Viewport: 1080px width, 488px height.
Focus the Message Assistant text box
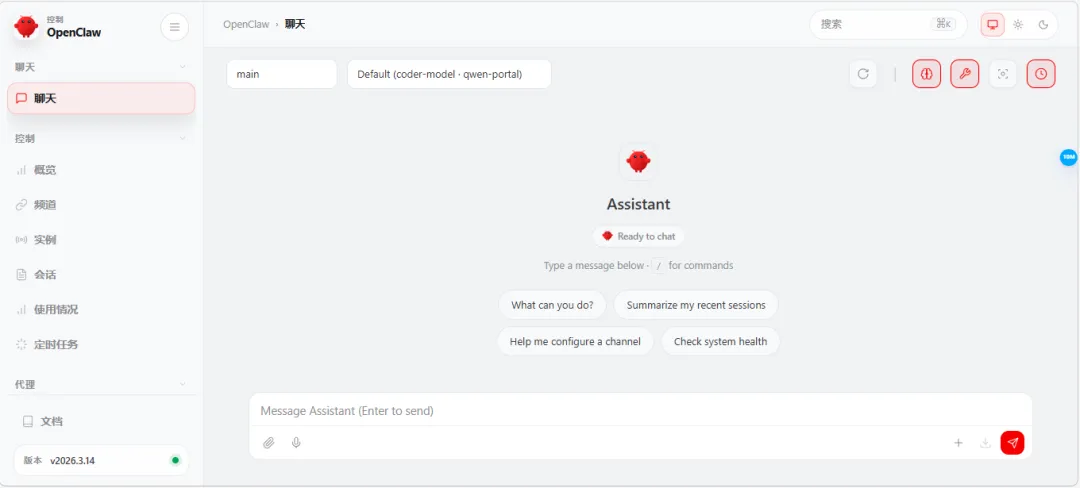(x=640, y=411)
